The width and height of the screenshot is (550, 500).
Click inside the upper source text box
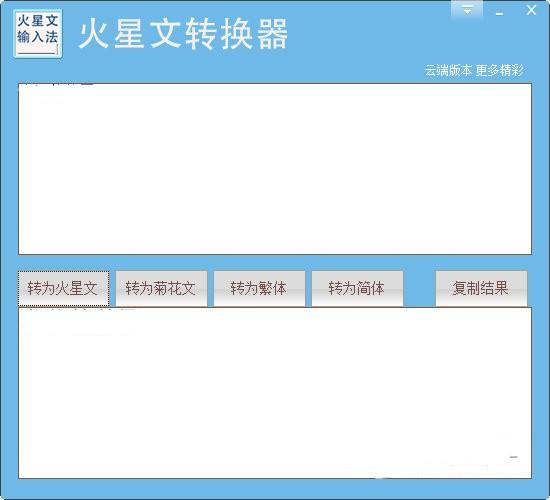point(275,169)
